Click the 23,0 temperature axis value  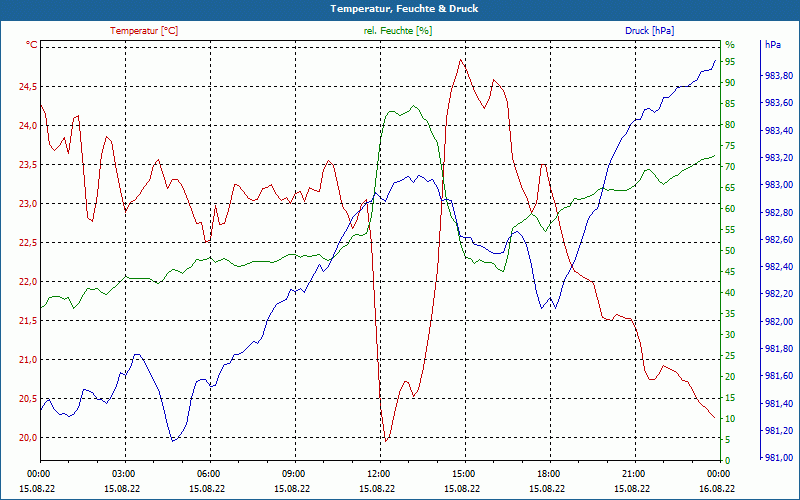coord(28,204)
